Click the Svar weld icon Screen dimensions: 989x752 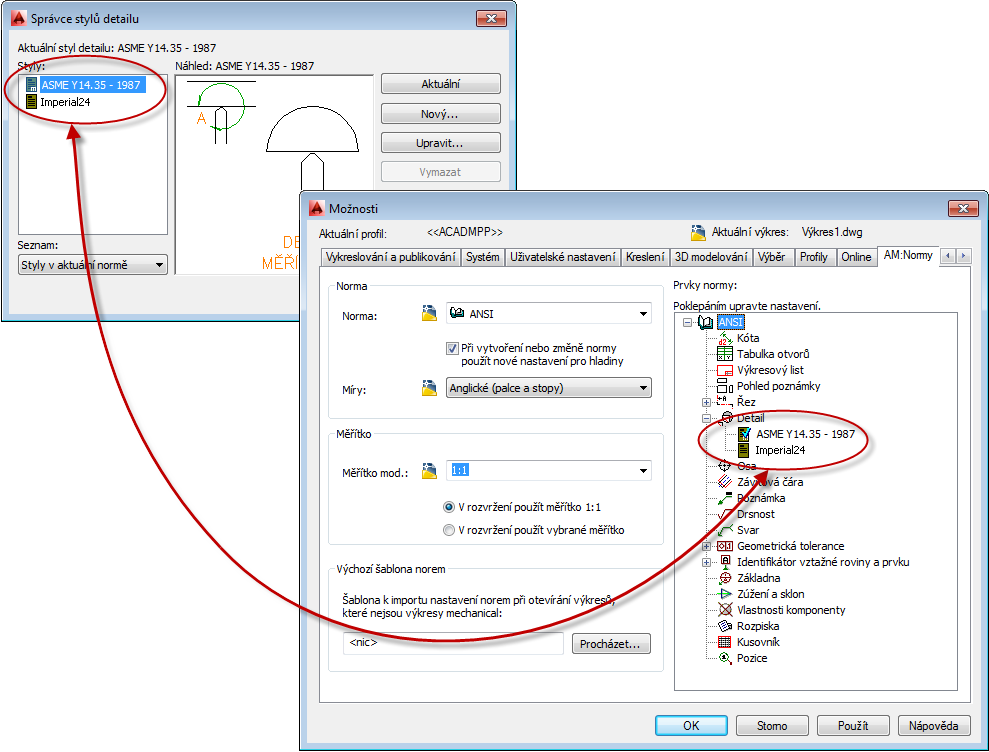725,530
